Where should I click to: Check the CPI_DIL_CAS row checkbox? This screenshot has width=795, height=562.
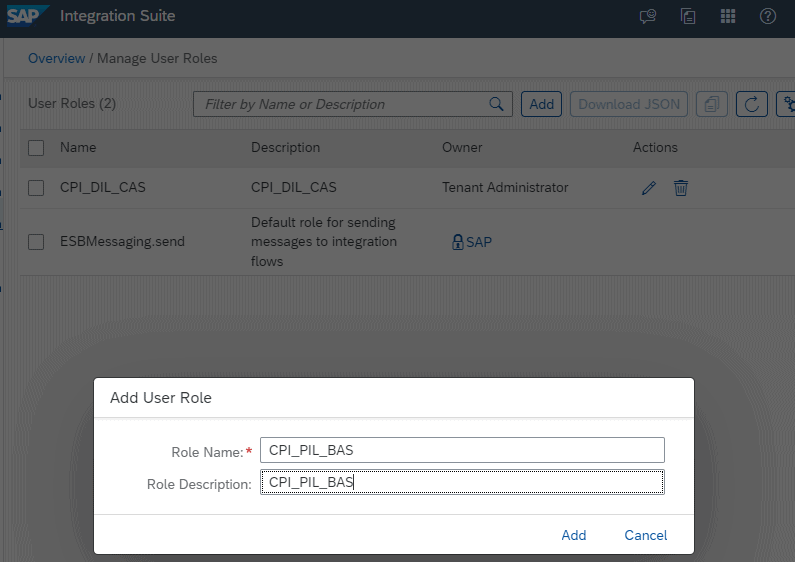click(36, 188)
